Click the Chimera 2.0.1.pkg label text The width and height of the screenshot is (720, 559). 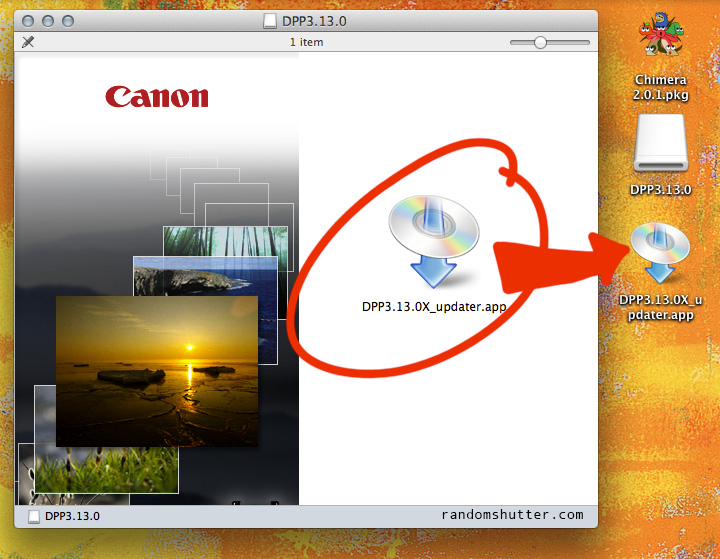click(x=661, y=87)
